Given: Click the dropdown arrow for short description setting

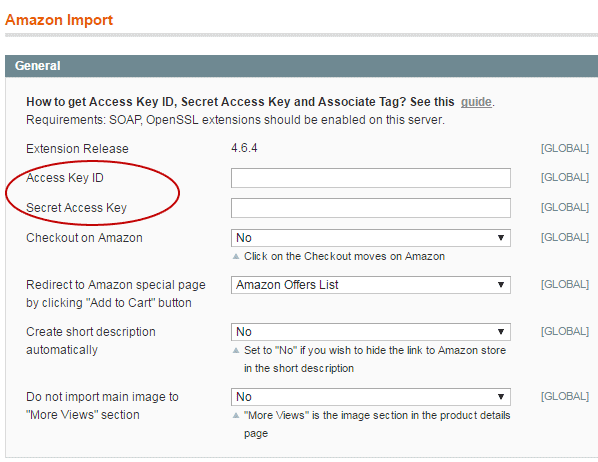Looking at the screenshot, I should pyautogui.click(x=501, y=332).
